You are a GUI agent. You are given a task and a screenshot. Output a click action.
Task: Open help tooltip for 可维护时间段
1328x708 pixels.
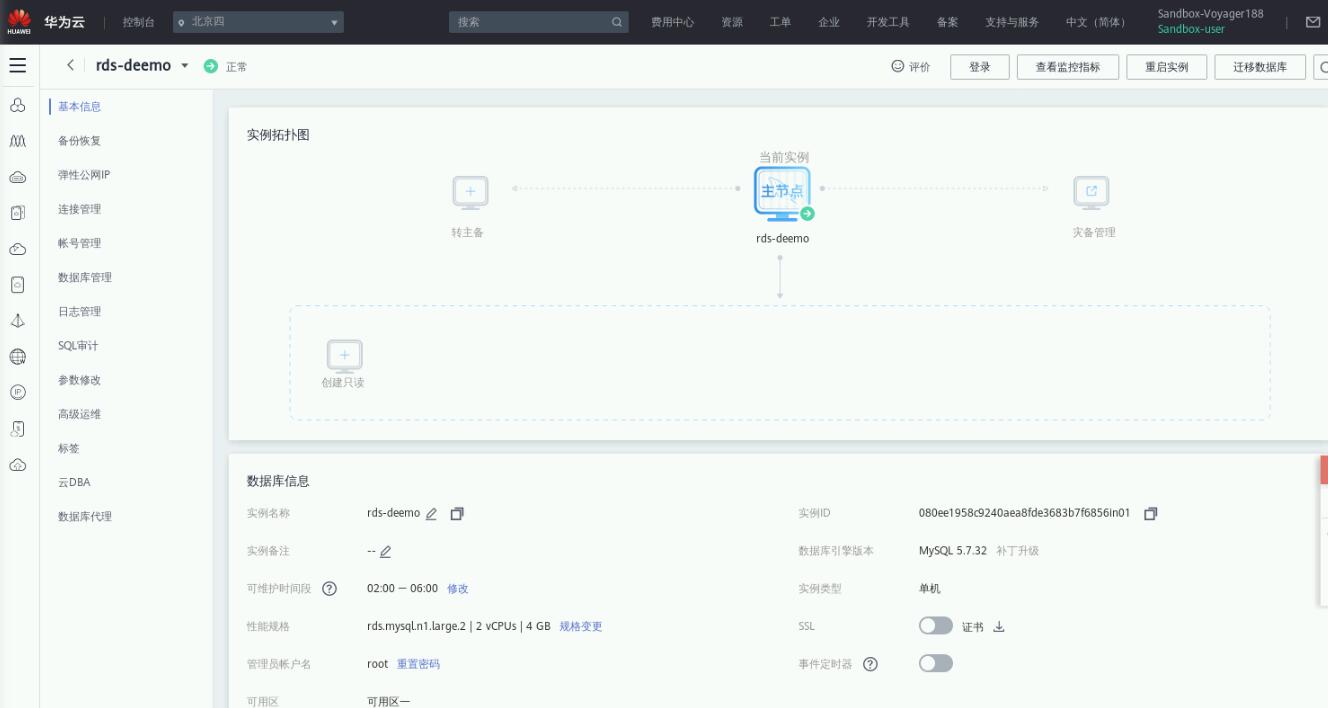[x=329, y=589]
